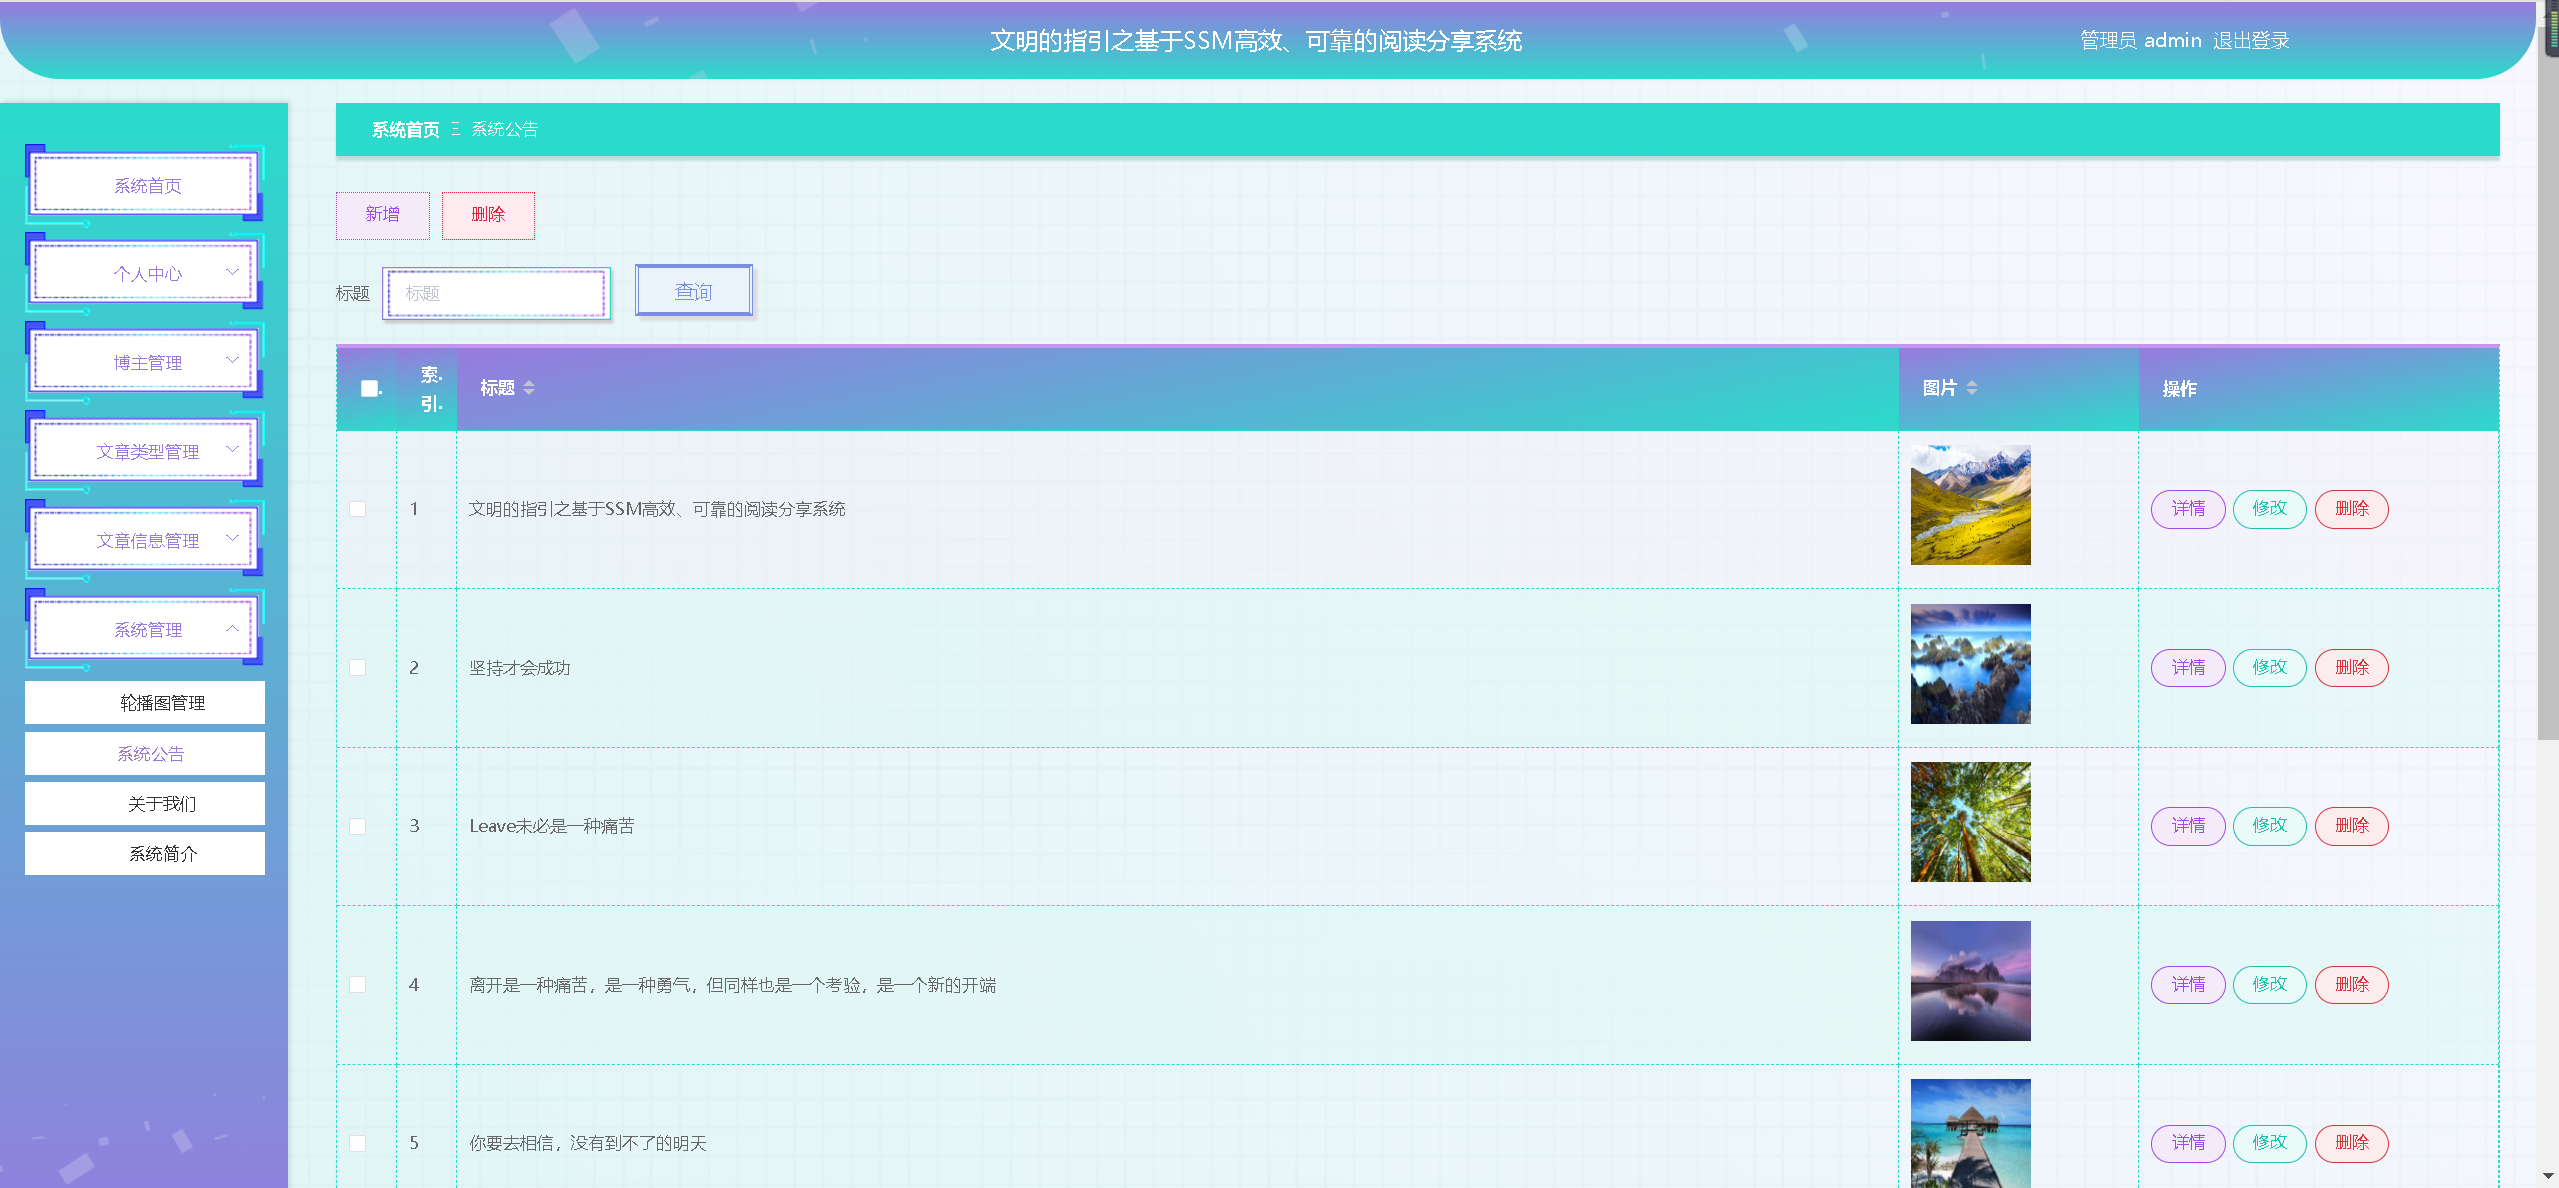This screenshot has width=2559, height=1188.
Task: Open the rocky seascape thumbnail in row 2
Action: (1969, 664)
